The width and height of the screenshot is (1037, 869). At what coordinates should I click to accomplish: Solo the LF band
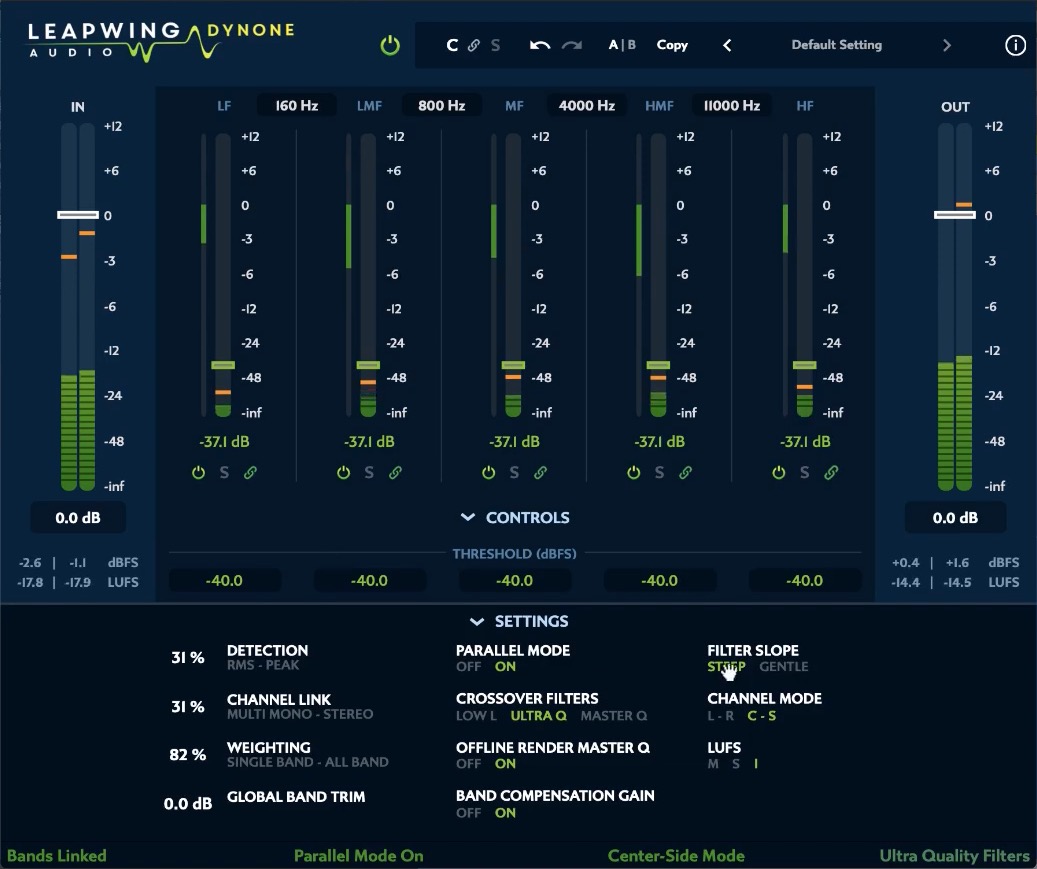point(224,472)
